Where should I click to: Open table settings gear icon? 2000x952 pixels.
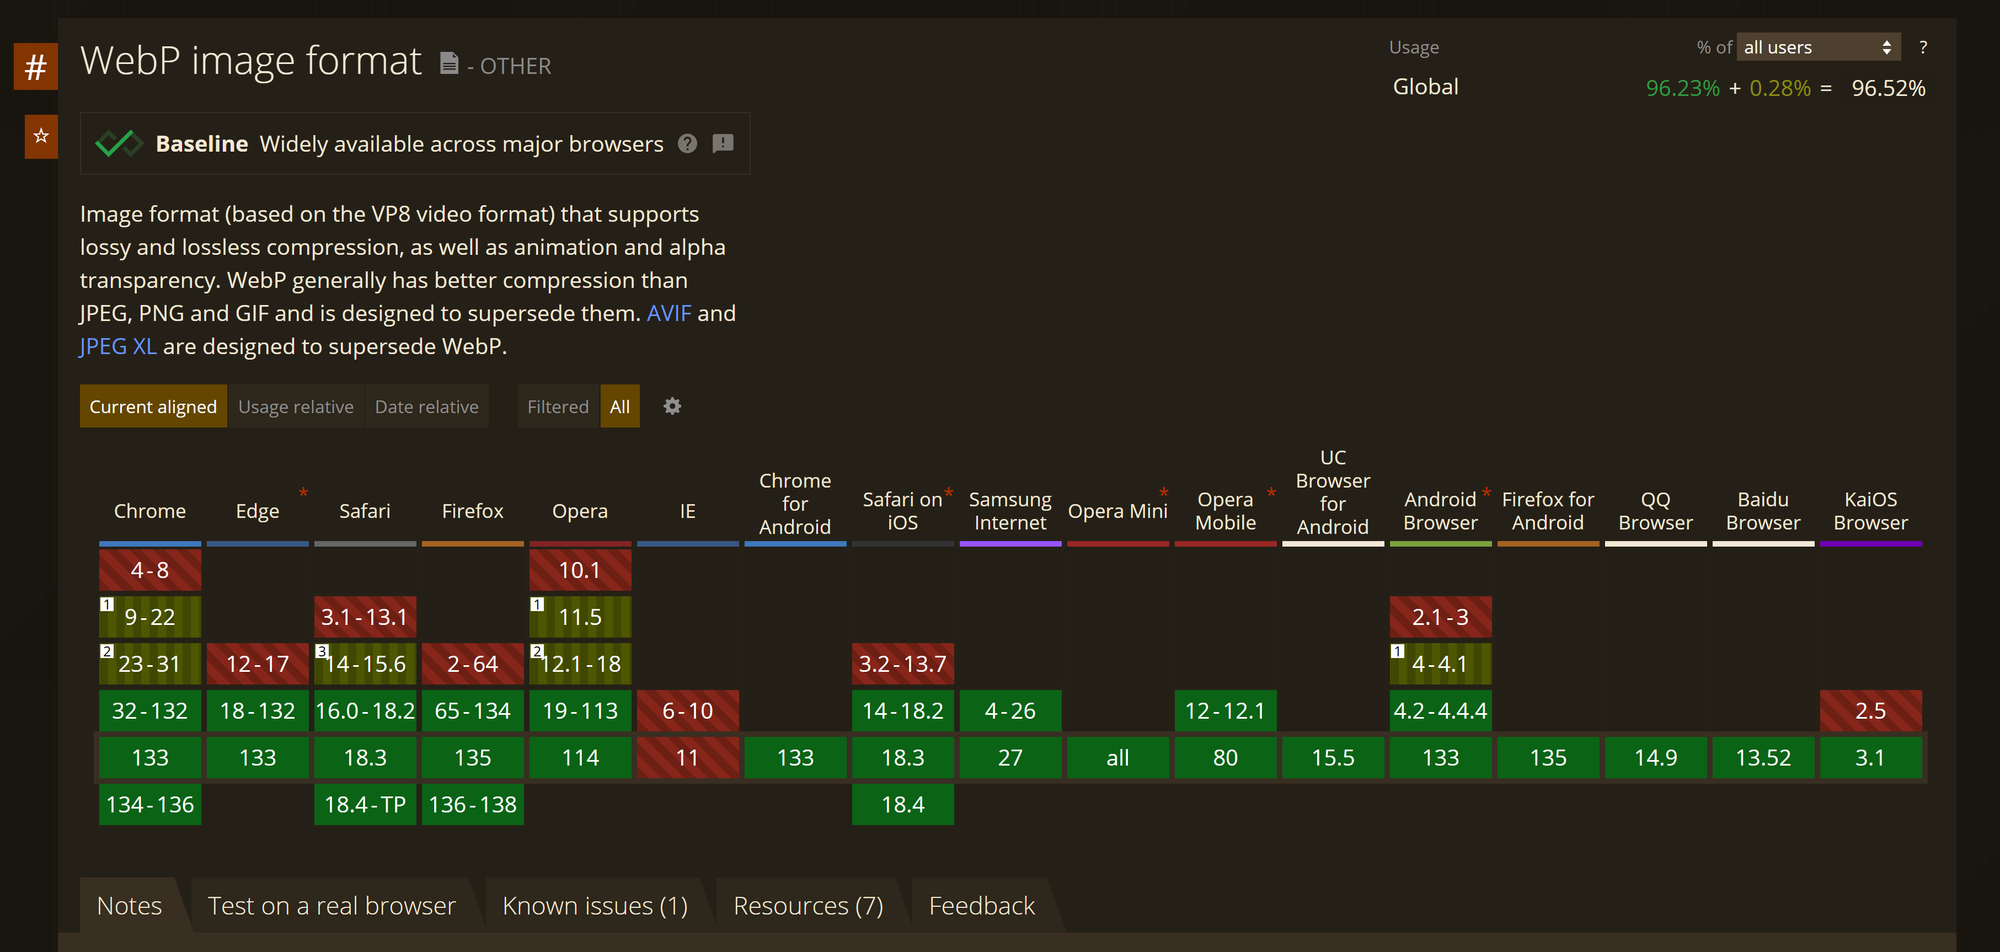pyautogui.click(x=672, y=406)
